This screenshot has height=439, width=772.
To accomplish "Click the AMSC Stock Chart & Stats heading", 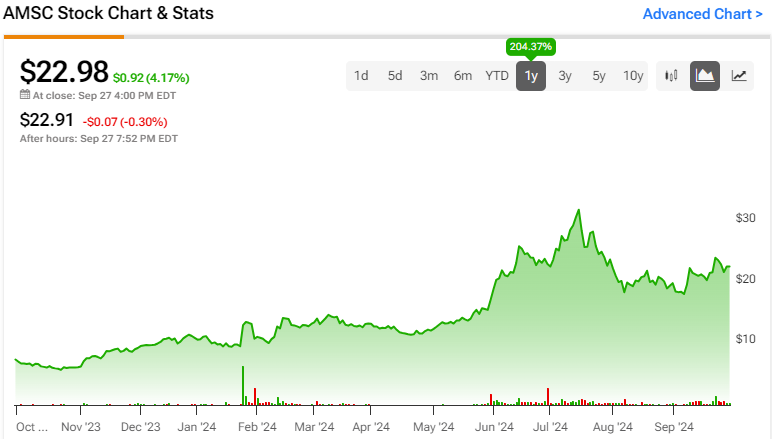I will click(108, 13).
